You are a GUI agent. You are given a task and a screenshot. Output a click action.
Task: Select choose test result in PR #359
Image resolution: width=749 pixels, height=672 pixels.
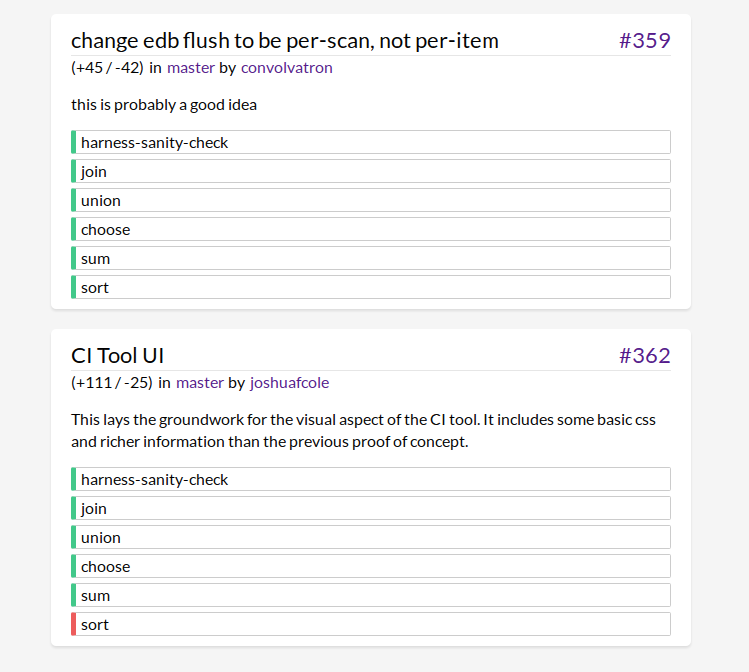(x=370, y=230)
